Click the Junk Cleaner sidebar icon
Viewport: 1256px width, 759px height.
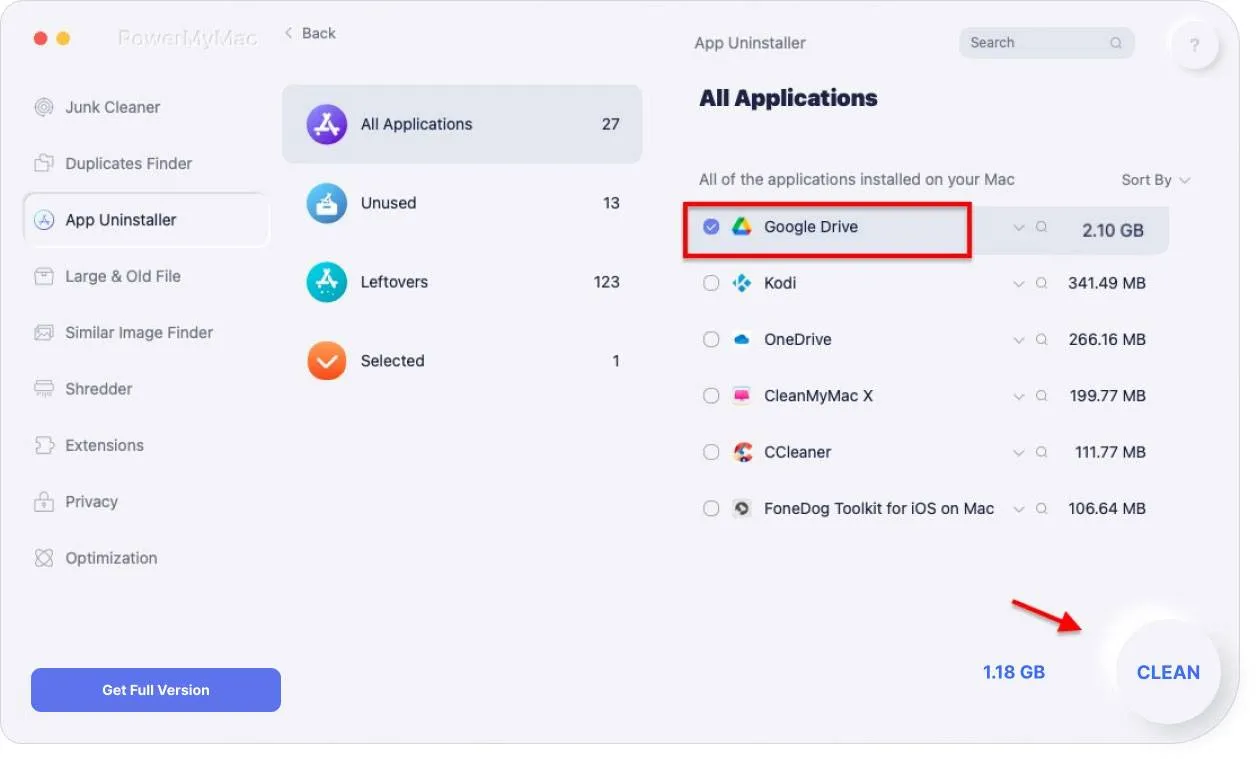click(44, 108)
